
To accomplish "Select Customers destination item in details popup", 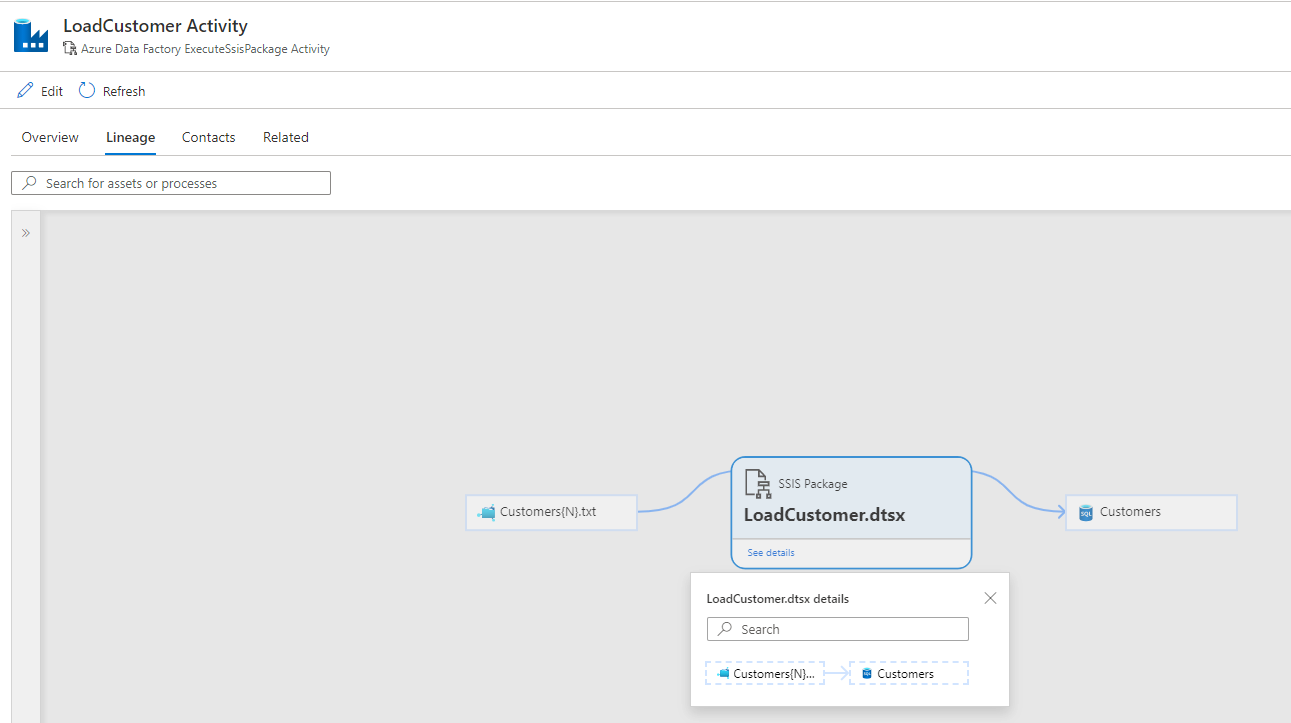I will pos(908,674).
